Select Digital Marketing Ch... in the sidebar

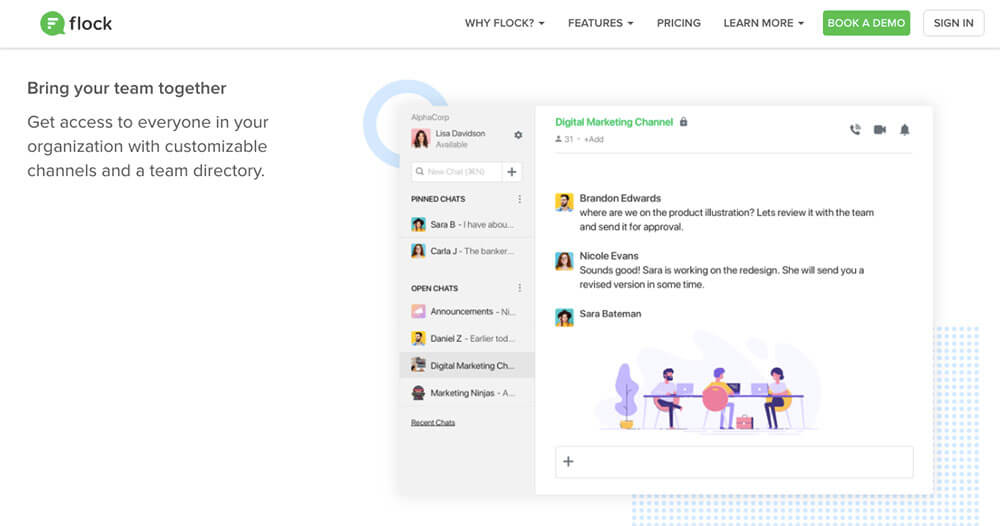(467, 365)
